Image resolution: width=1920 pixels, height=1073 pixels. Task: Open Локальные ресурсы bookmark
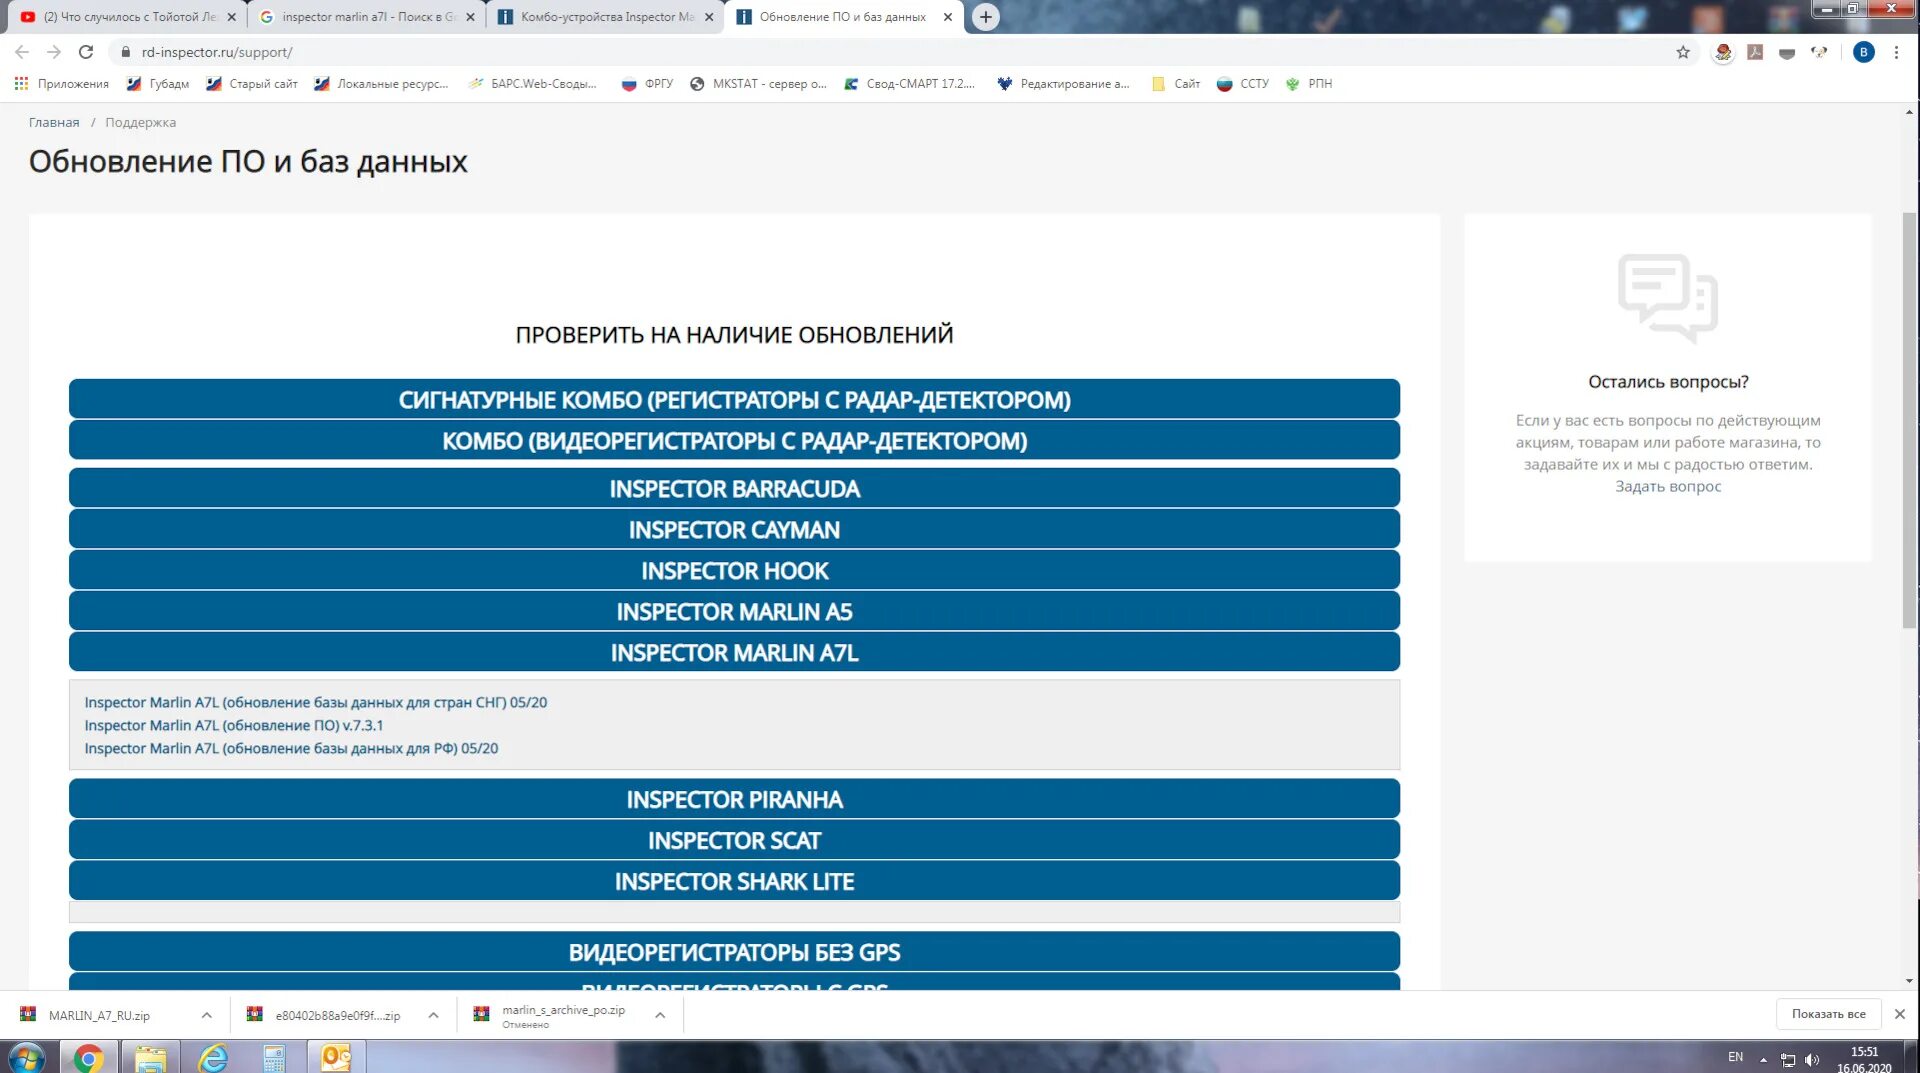coord(381,84)
